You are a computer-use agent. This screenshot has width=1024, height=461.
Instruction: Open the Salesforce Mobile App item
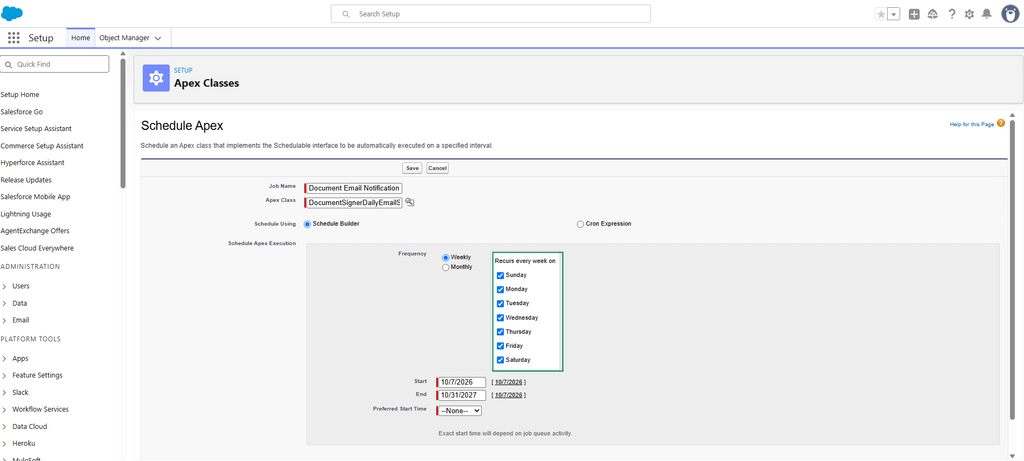coord(36,197)
